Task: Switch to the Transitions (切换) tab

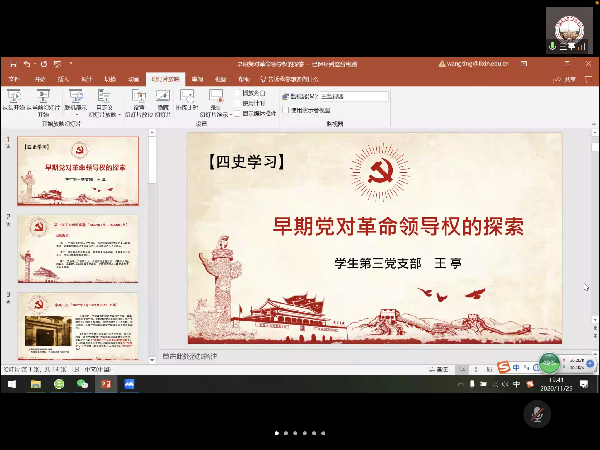Action: (x=110, y=79)
